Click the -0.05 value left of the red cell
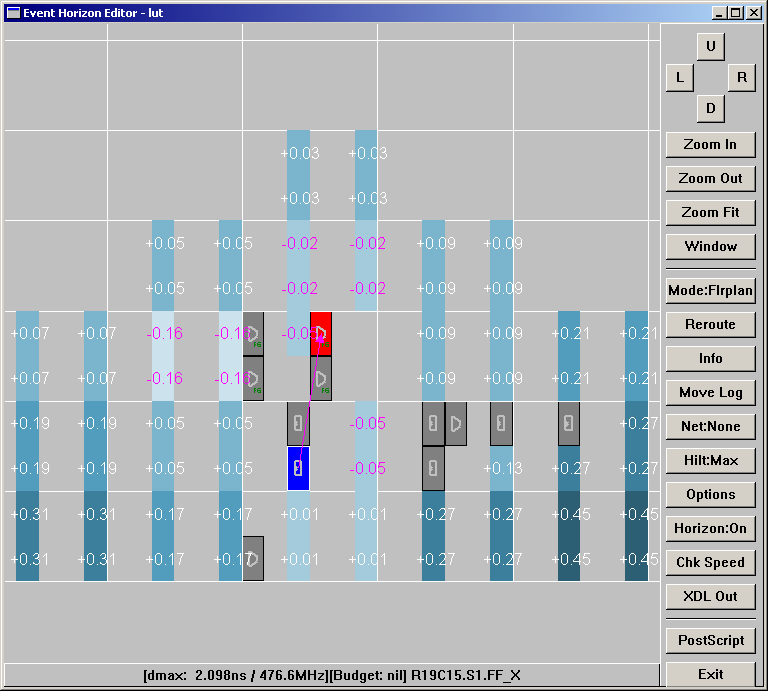The image size is (768, 691). point(299,334)
